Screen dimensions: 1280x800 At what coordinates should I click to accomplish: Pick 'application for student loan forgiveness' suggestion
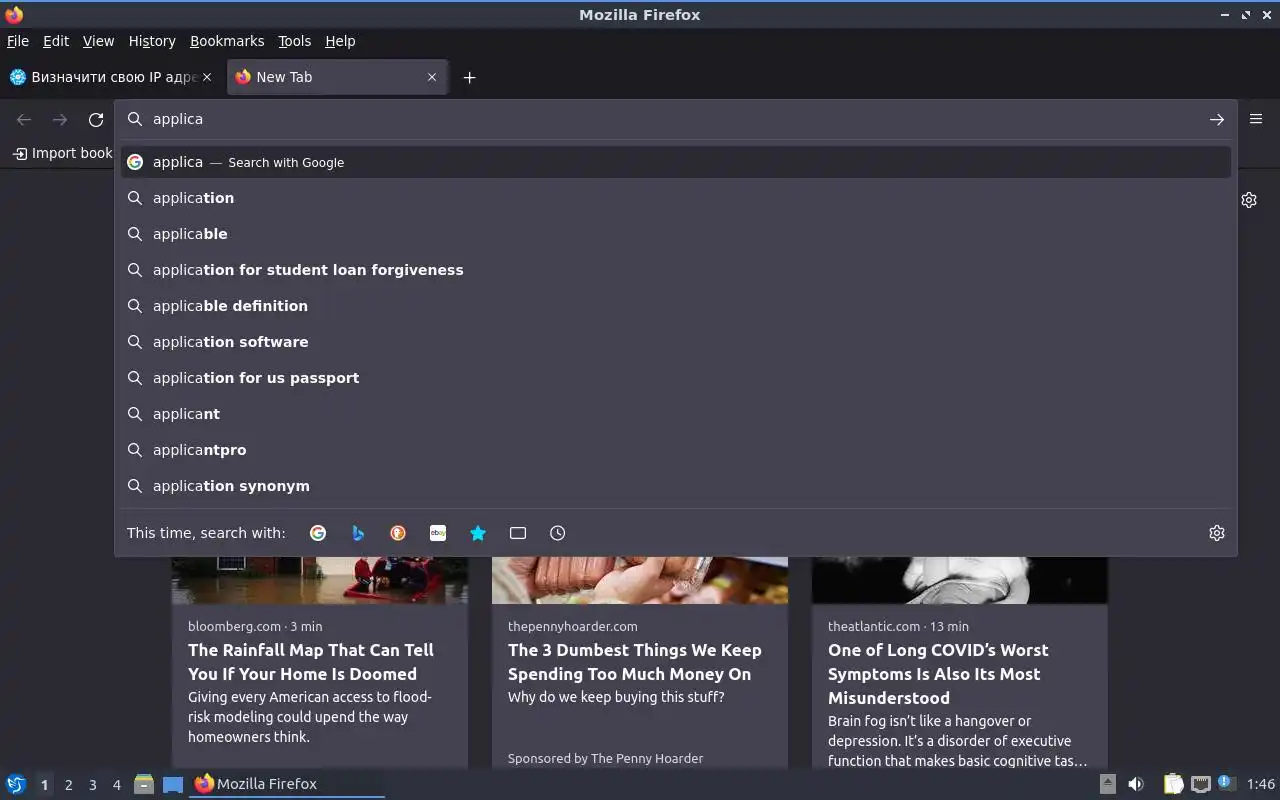676,270
